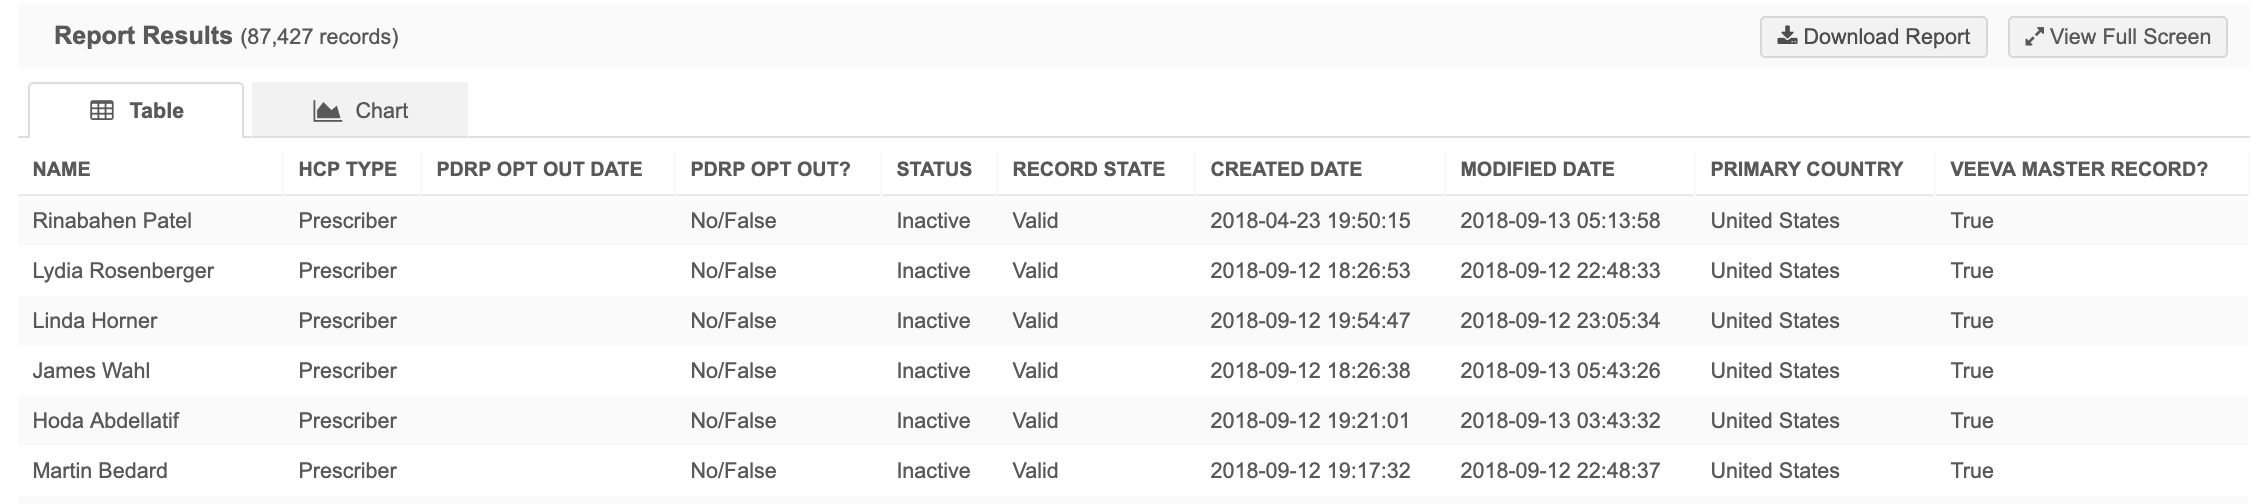Switch to the Chart tab
The width and height of the screenshot is (2264, 504).
pos(360,111)
